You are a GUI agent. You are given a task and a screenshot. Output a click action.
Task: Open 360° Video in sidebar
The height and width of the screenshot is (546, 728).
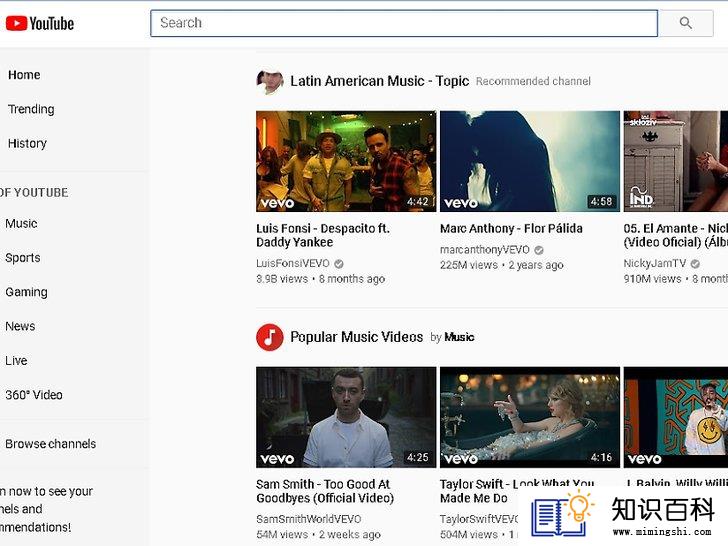click(x=34, y=395)
